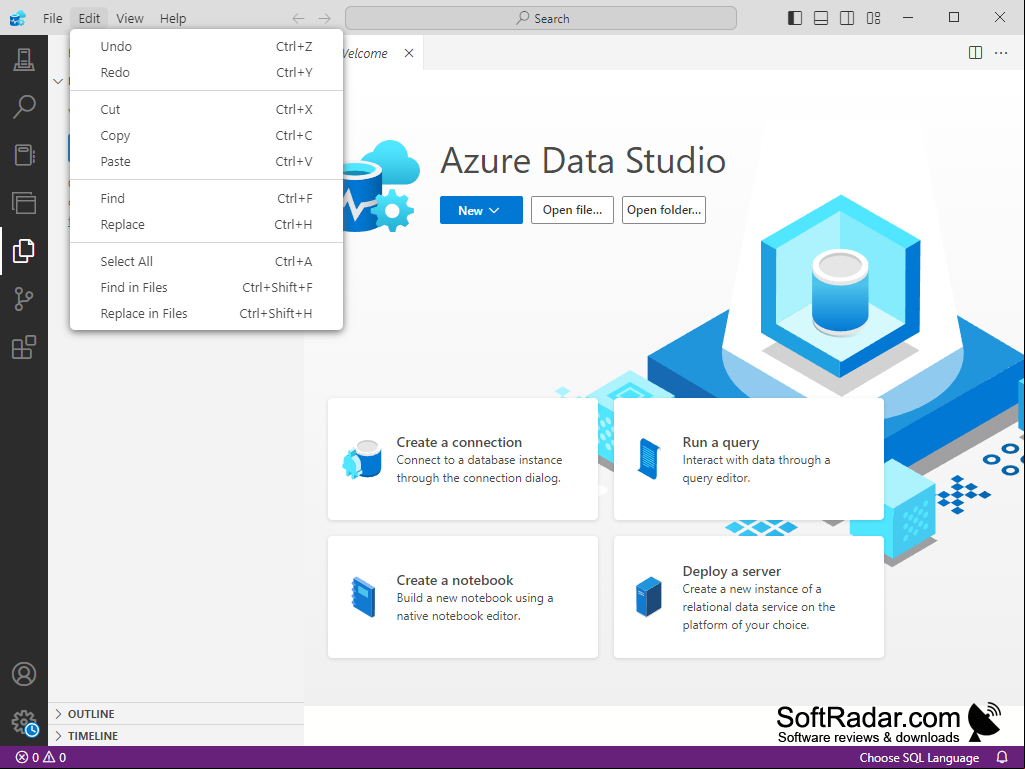1025x769 pixels.
Task: Toggle the primary side bar layout icon
Action: click(x=795, y=18)
